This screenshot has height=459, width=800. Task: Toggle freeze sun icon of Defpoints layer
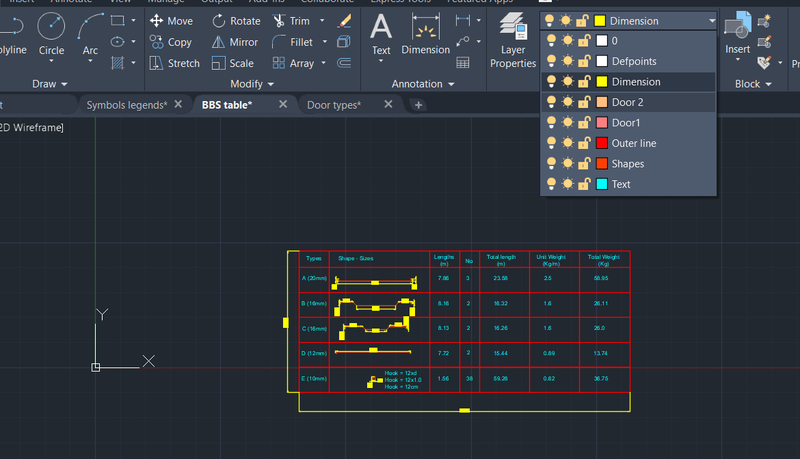[x=567, y=61]
